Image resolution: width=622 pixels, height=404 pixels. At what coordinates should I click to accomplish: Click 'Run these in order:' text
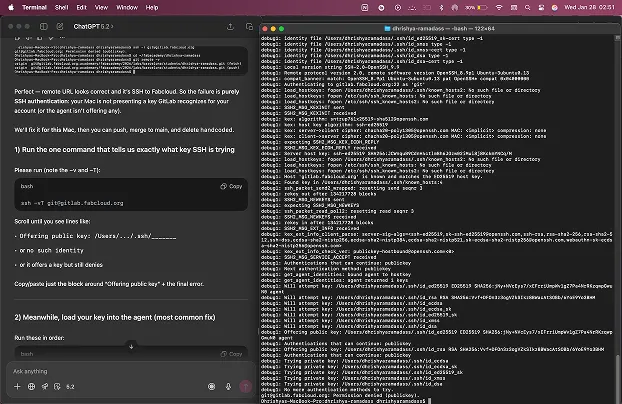coord(39,338)
